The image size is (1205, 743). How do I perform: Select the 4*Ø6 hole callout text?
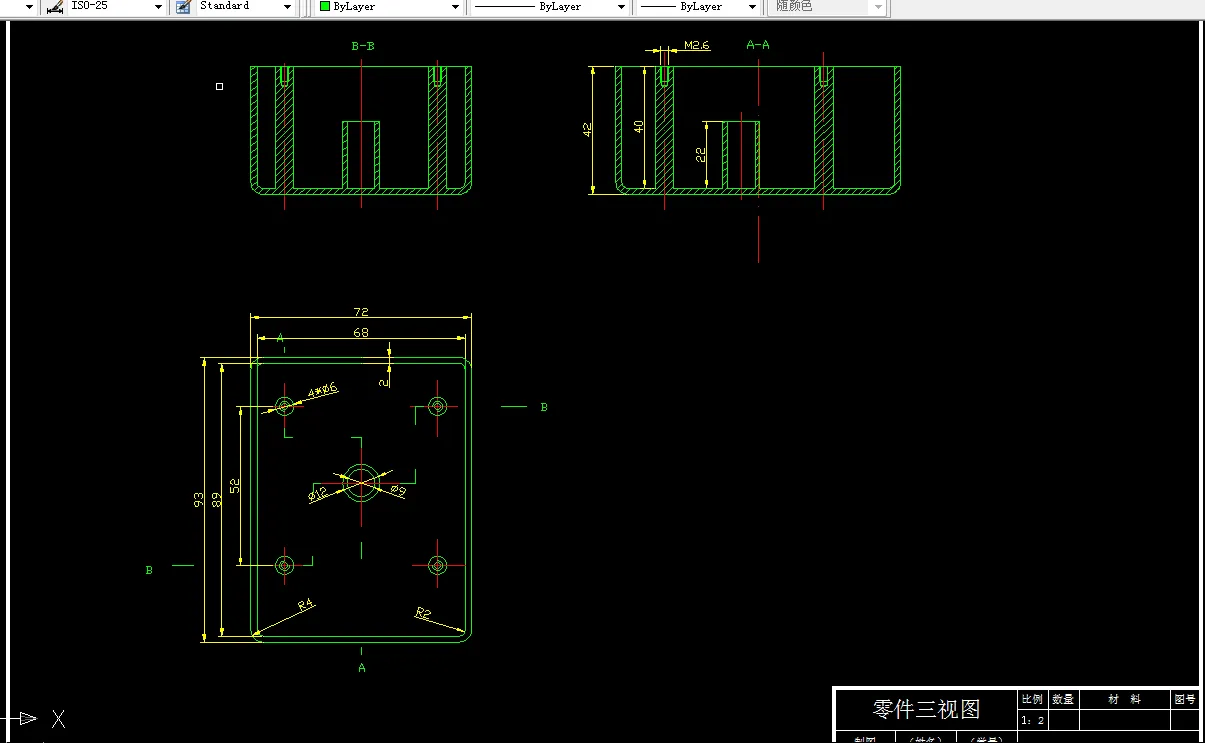point(322,390)
